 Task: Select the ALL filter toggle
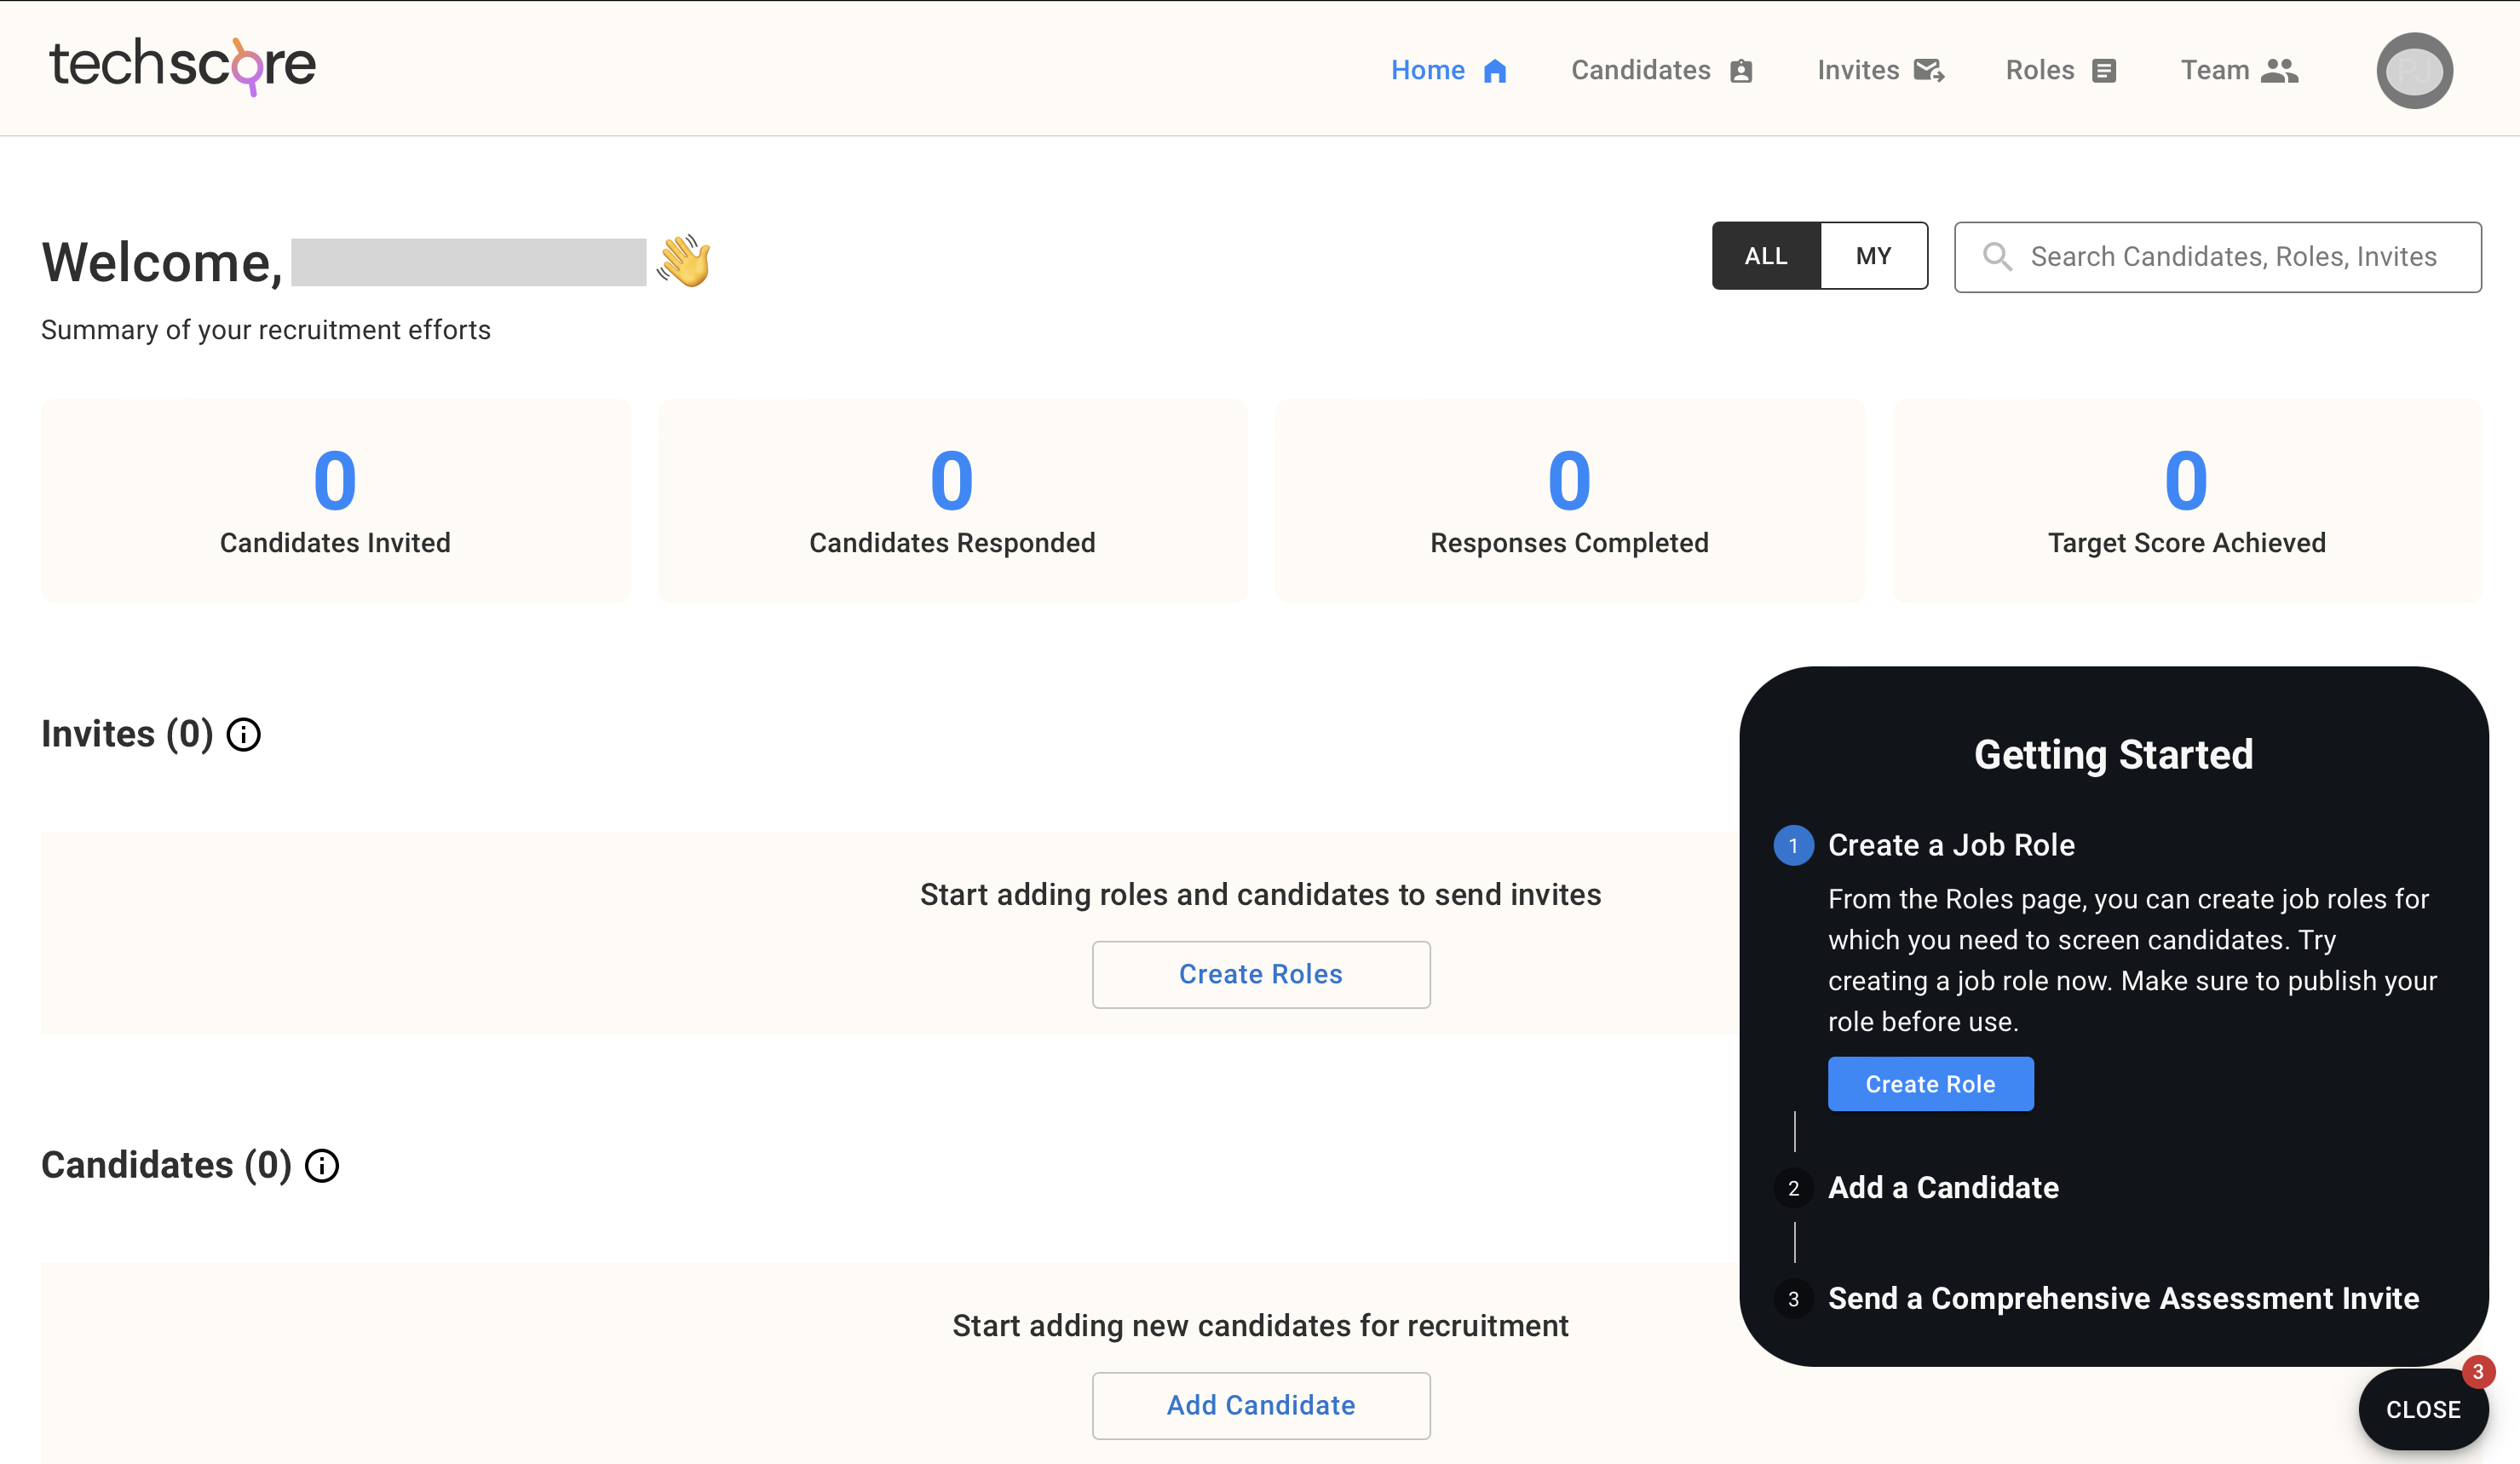(x=1766, y=256)
